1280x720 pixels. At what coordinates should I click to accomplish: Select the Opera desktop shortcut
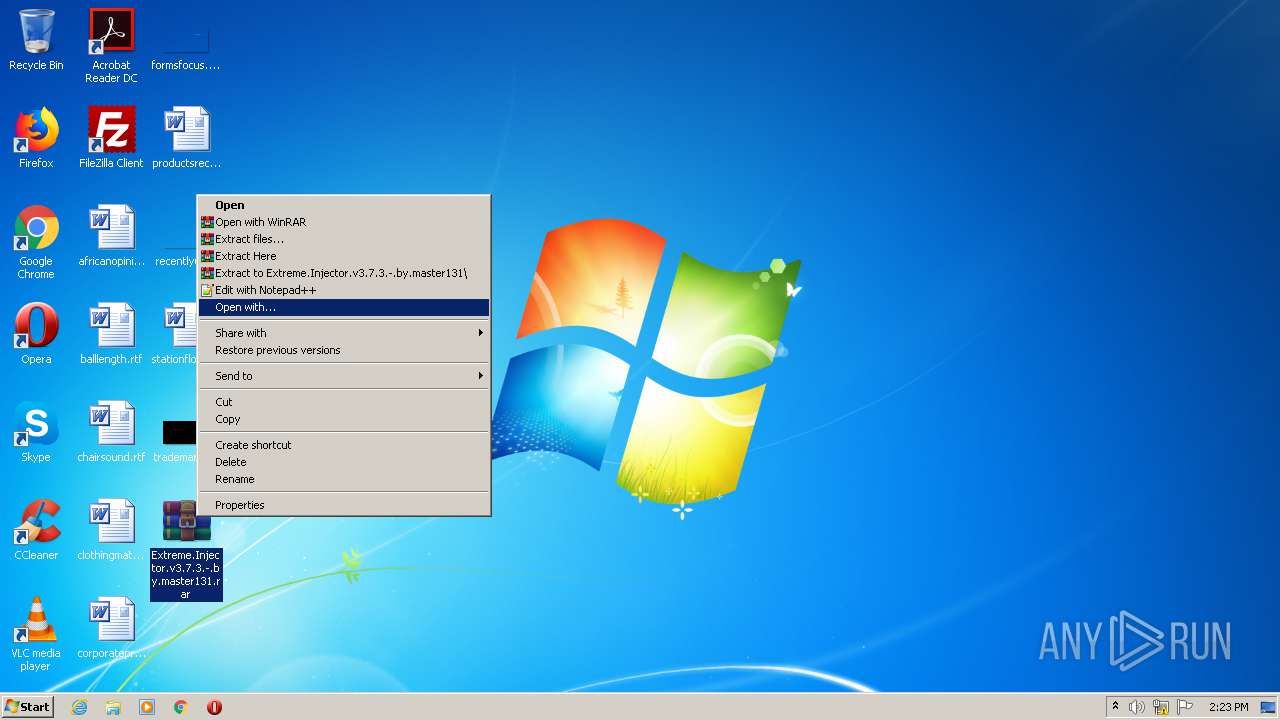pyautogui.click(x=36, y=334)
